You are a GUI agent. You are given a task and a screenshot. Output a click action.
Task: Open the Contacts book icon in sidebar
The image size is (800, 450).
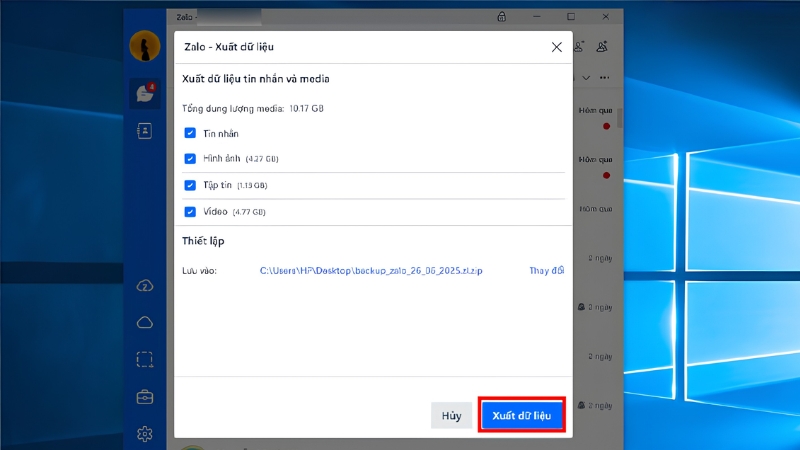click(144, 131)
